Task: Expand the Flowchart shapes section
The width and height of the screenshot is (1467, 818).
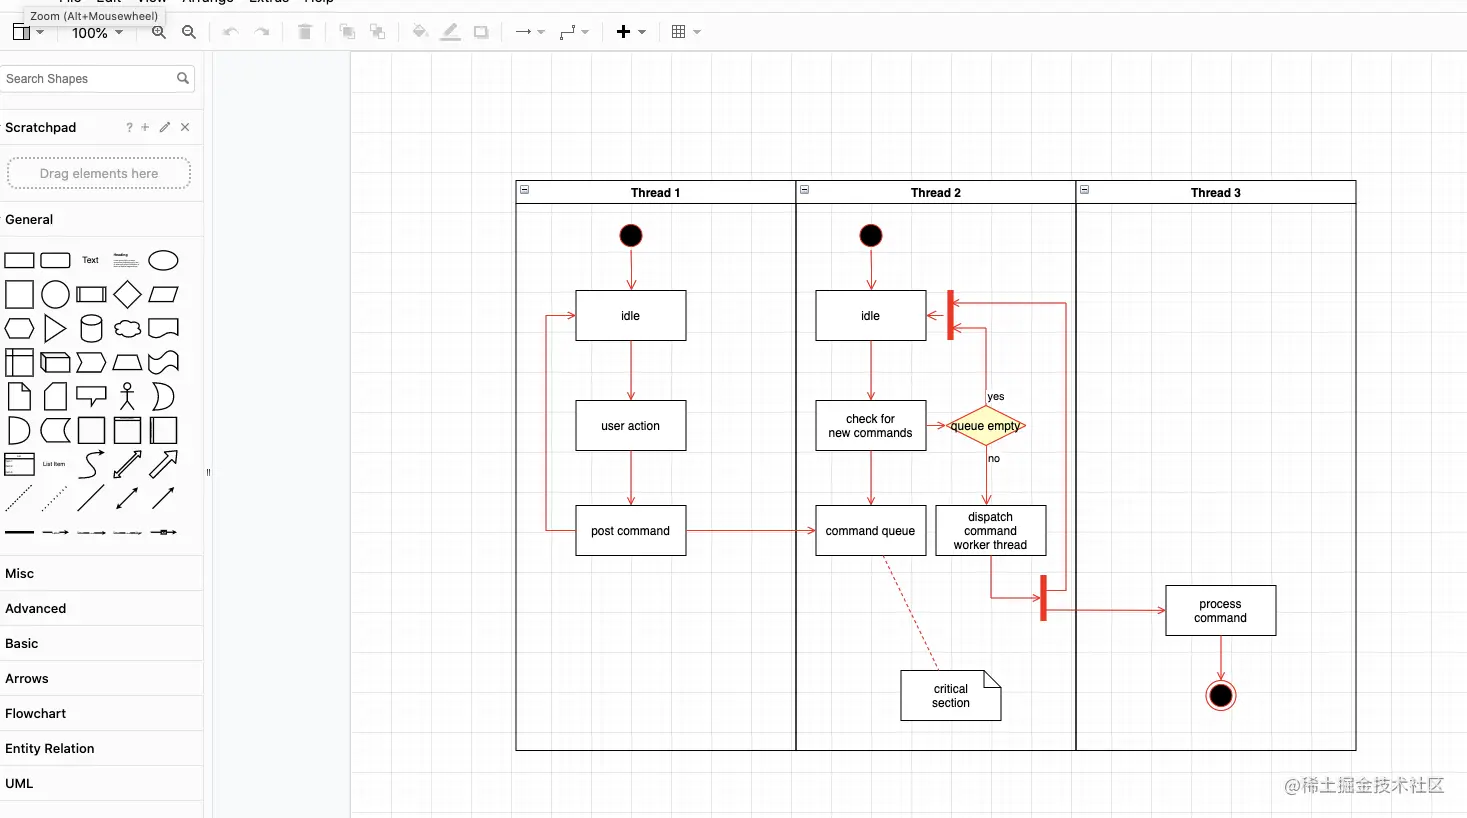Action: click(x=101, y=713)
